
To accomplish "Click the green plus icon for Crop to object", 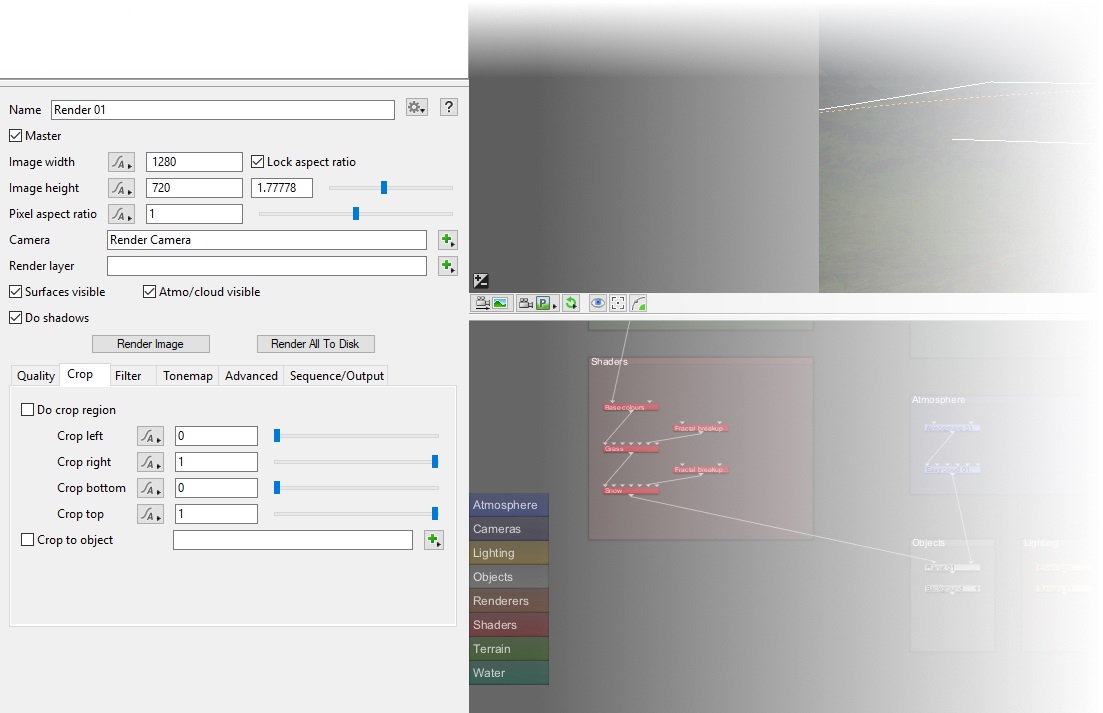I will 434,540.
